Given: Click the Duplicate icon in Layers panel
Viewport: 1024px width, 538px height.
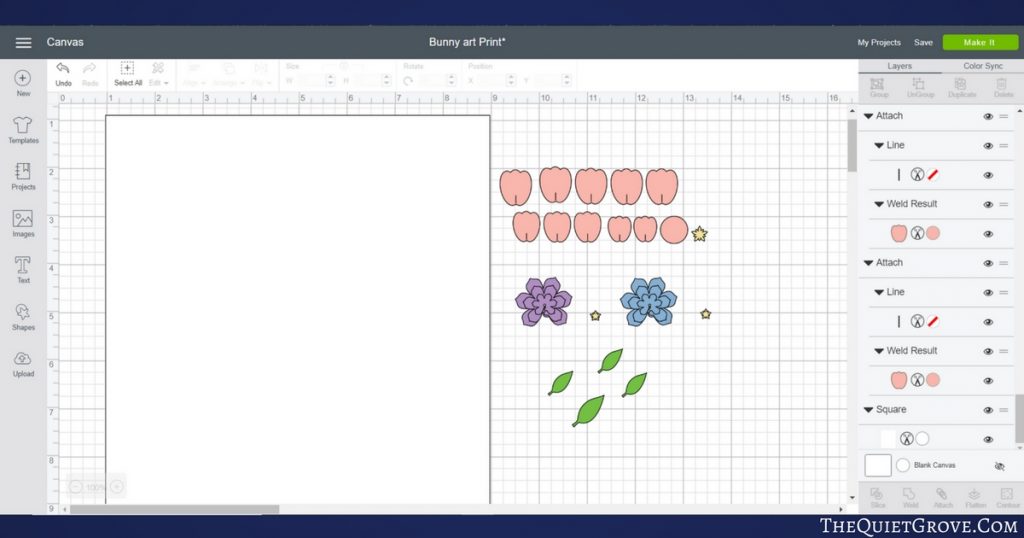Looking at the screenshot, I should [961, 87].
